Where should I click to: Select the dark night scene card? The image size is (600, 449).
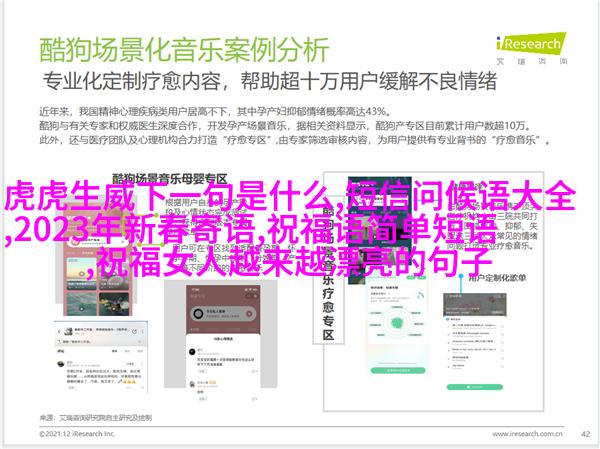(x=114, y=304)
